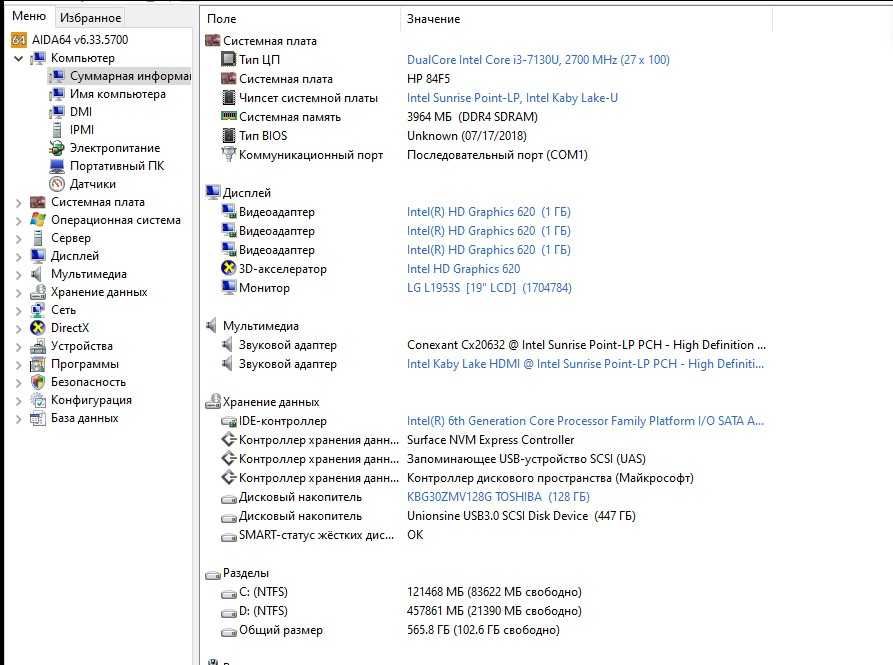The height and width of the screenshot is (665, 893).
Task: Expand the Безопасность tree node
Action: coord(18,383)
